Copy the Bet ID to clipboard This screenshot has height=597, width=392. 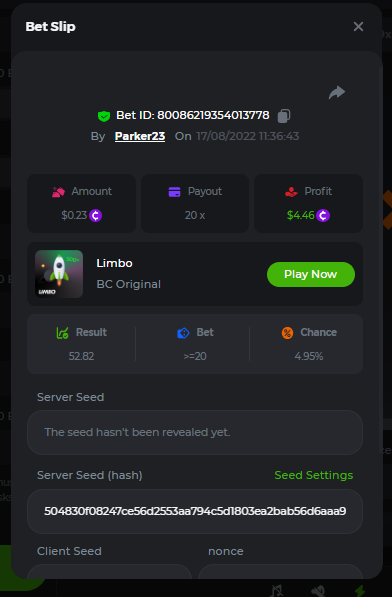pyautogui.click(x=284, y=116)
